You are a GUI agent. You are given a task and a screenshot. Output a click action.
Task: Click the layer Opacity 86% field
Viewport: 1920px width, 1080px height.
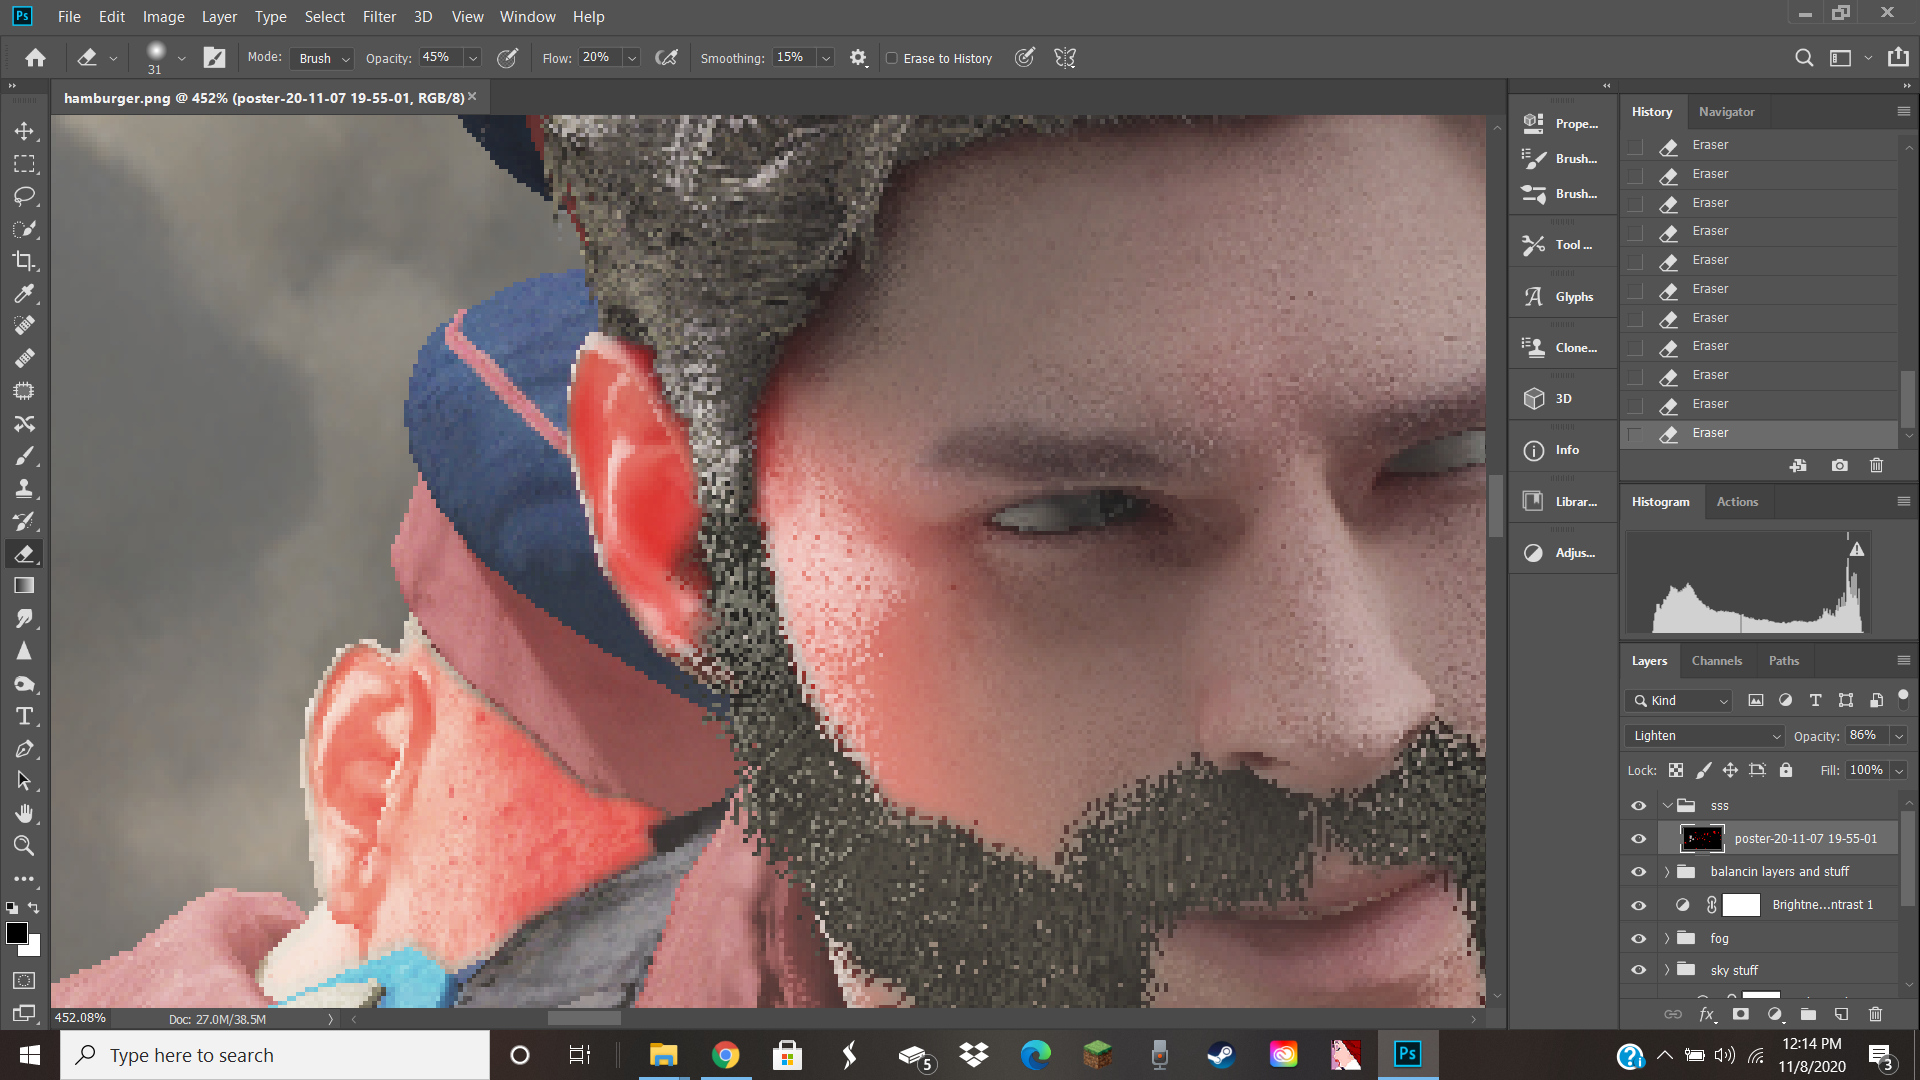(x=1864, y=736)
